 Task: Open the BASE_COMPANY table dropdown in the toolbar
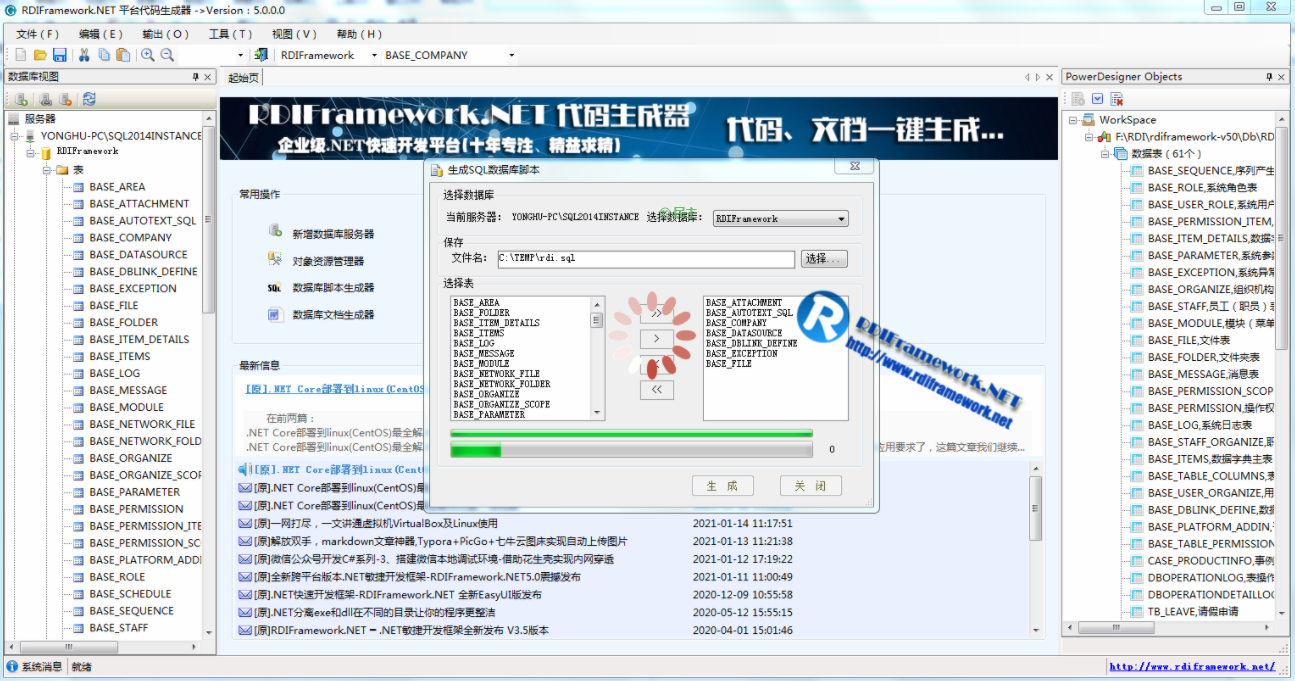[x=511, y=56]
